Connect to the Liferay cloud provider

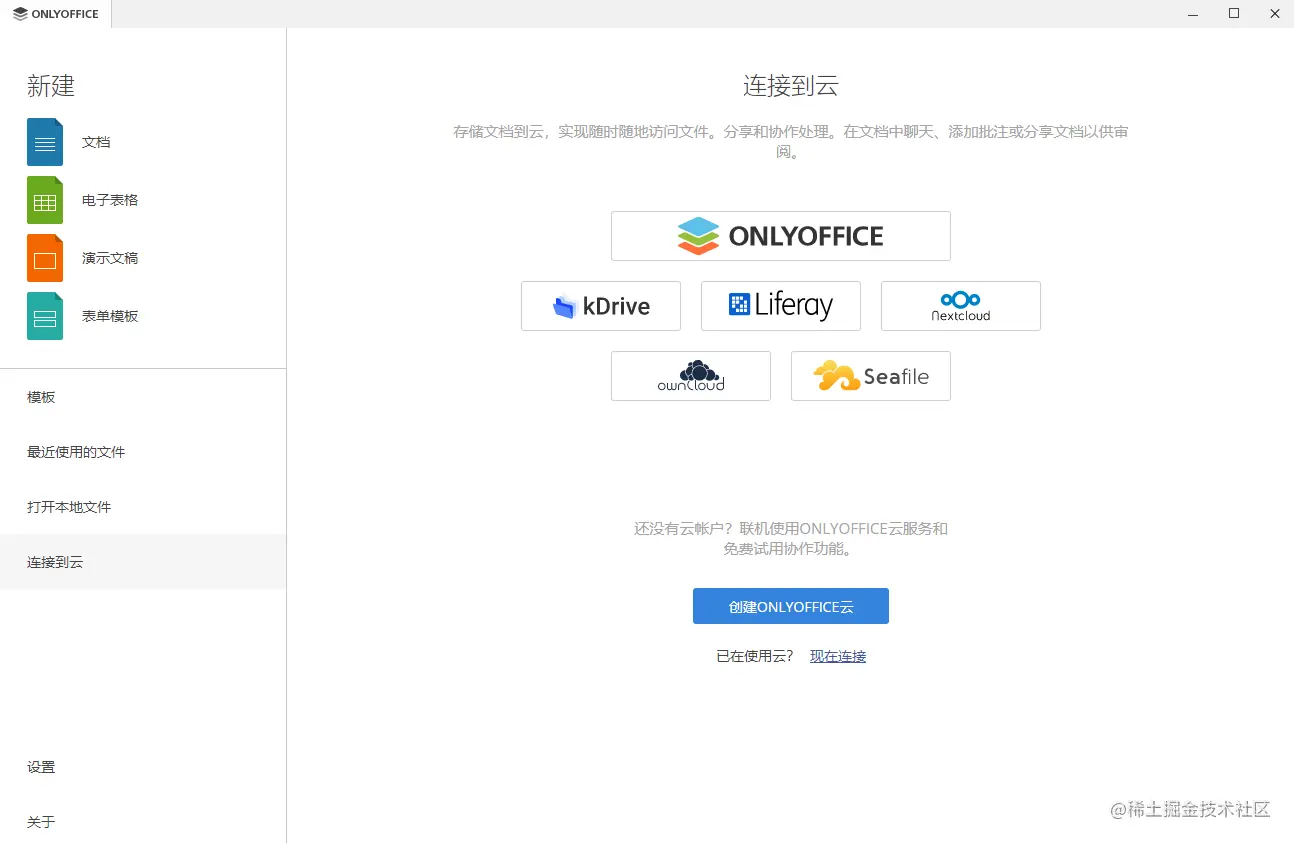(781, 306)
